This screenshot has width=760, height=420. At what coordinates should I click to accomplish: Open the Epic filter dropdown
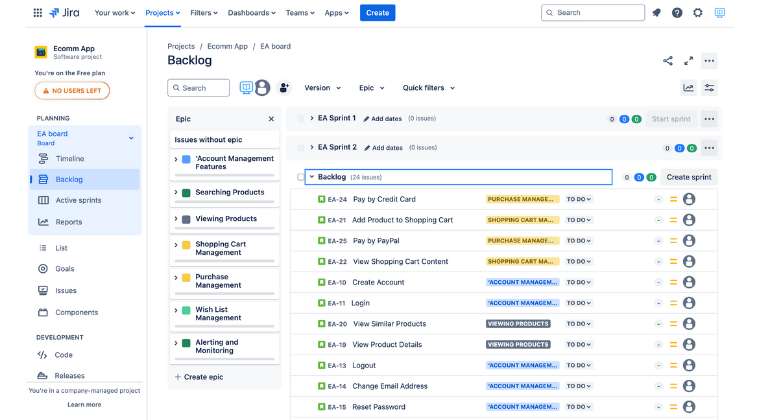371,88
